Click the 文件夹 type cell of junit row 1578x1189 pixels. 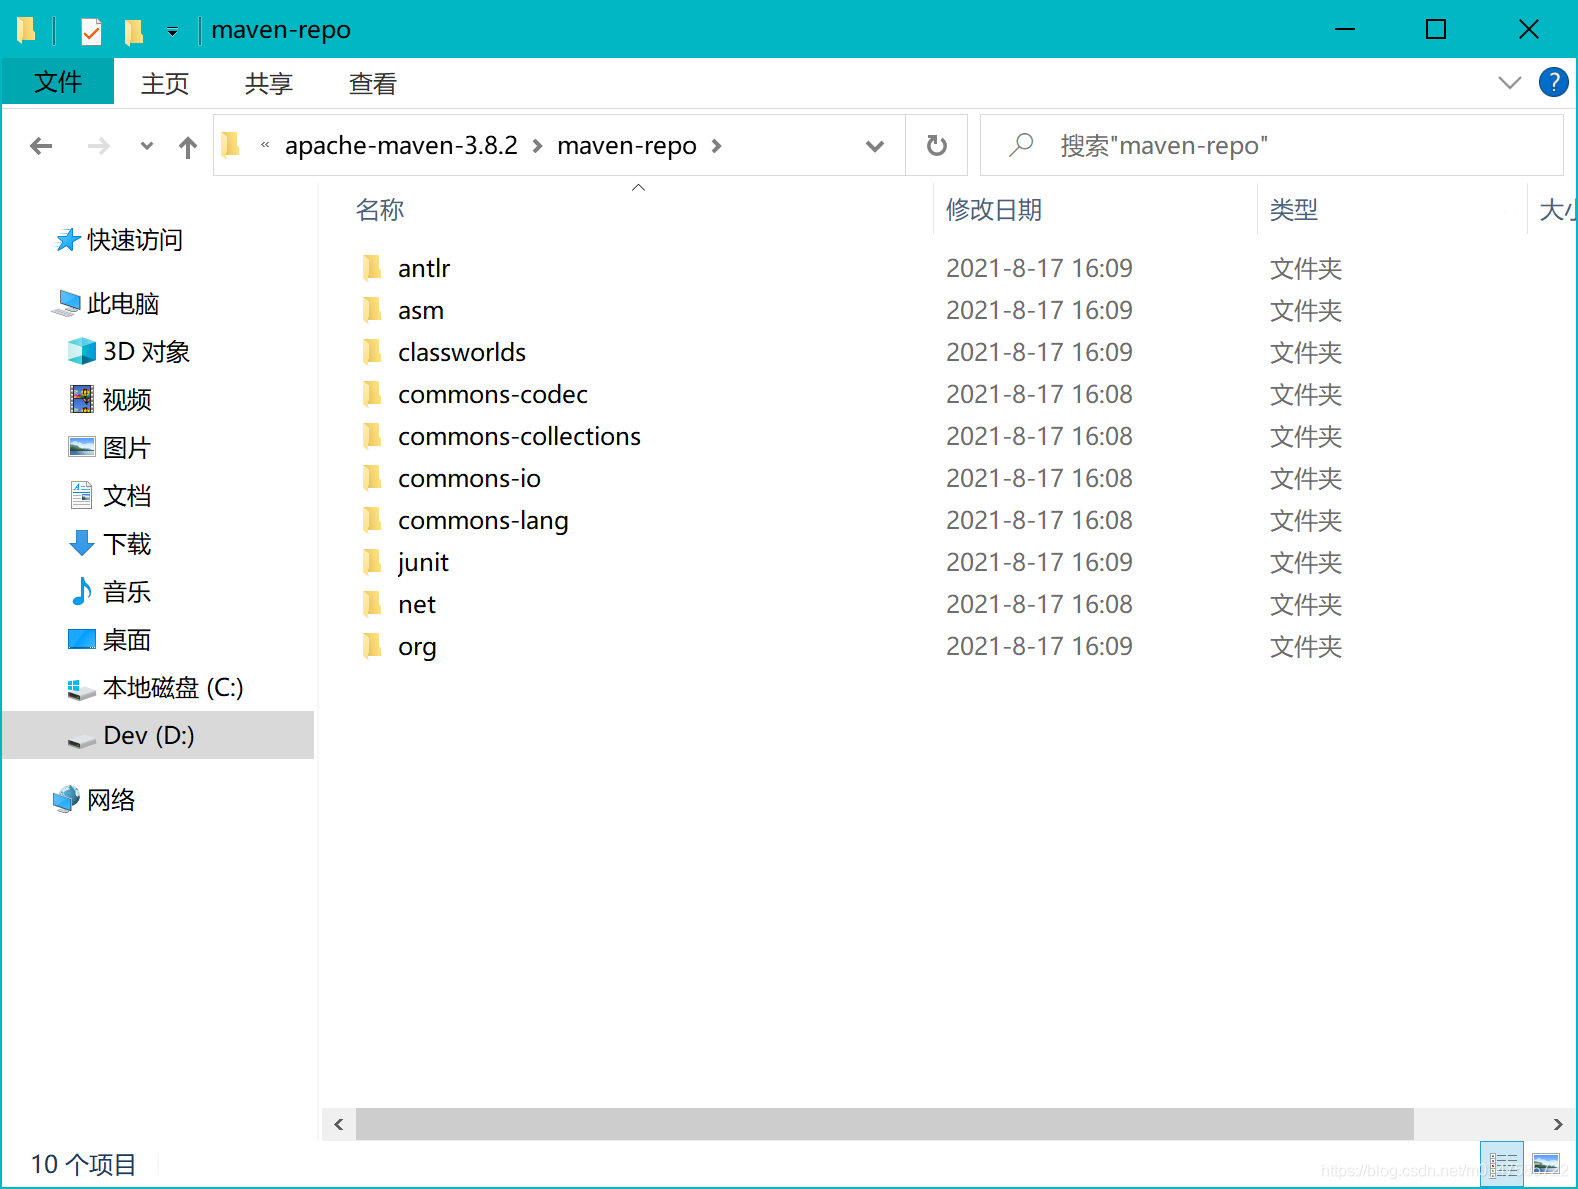click(1306, 562)
